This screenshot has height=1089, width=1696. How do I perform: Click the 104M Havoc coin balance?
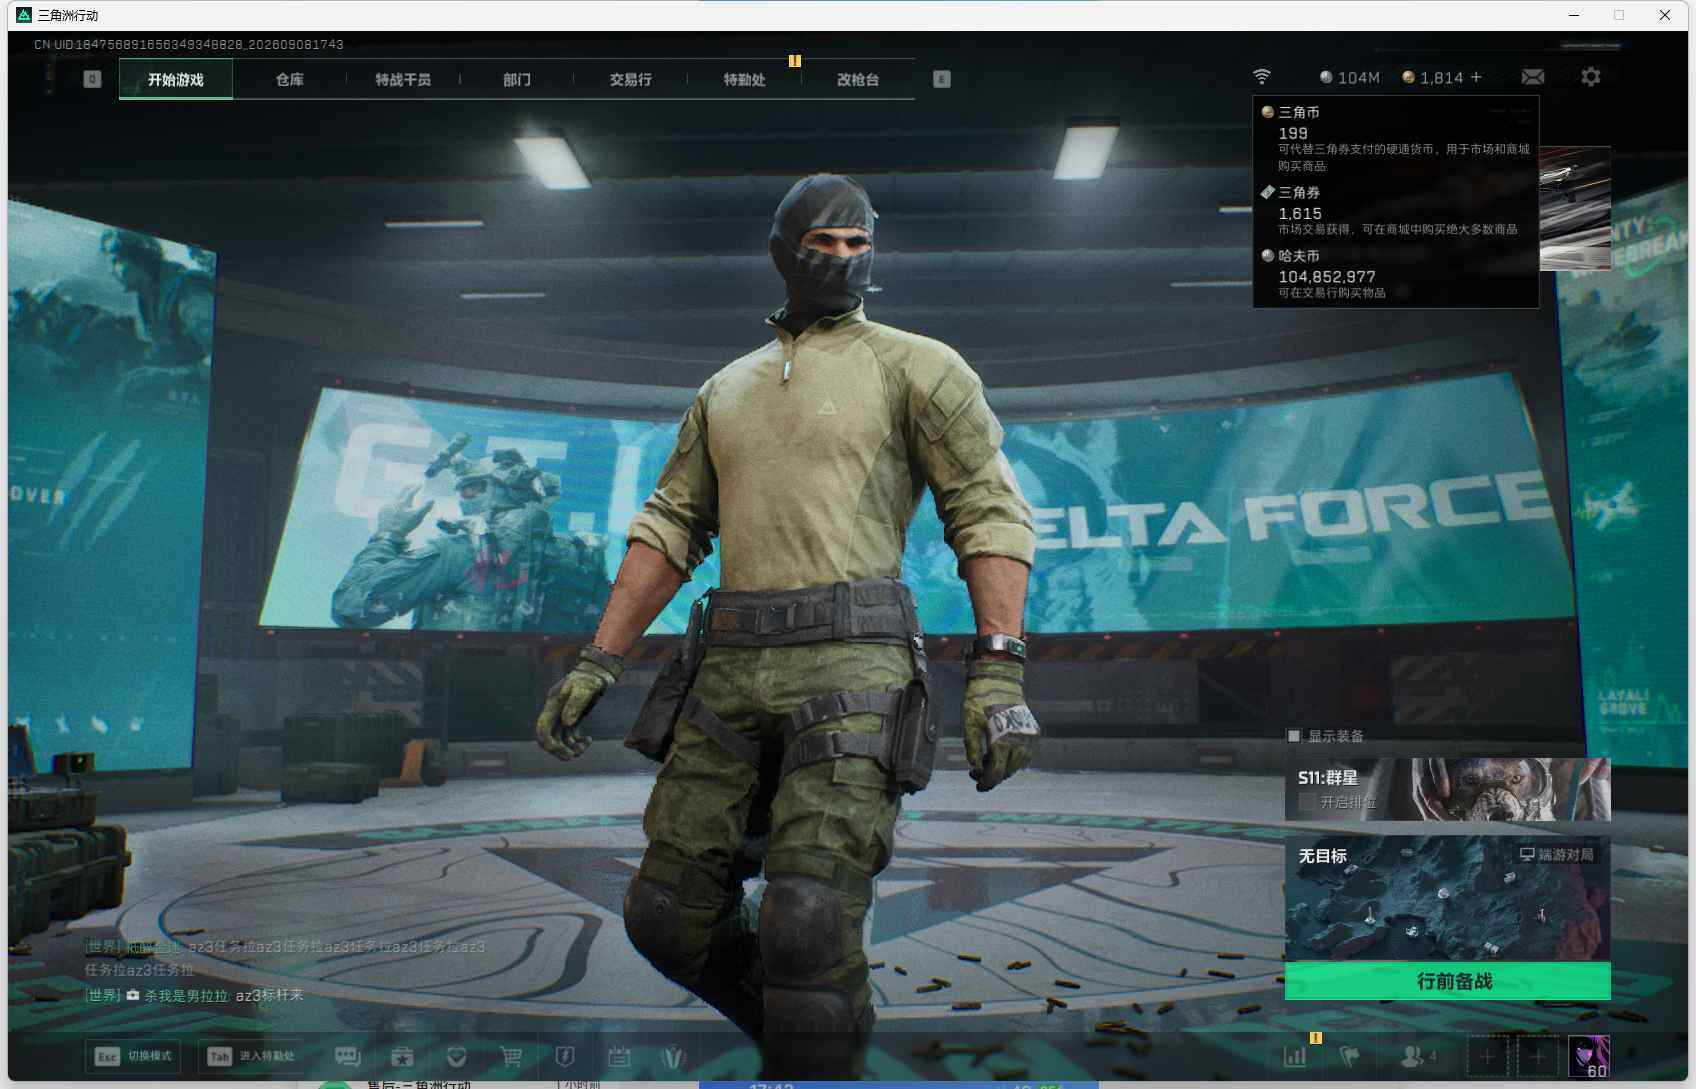pos(1350,77)
